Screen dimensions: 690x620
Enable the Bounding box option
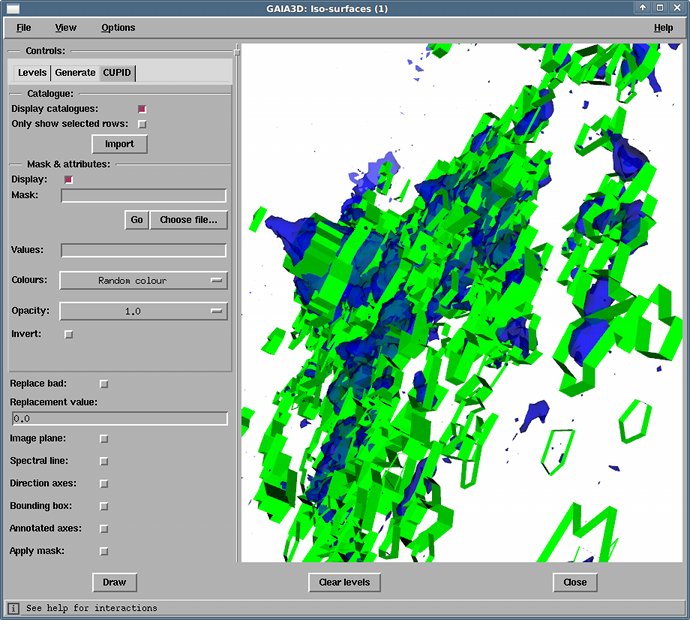tap(104, 506)
